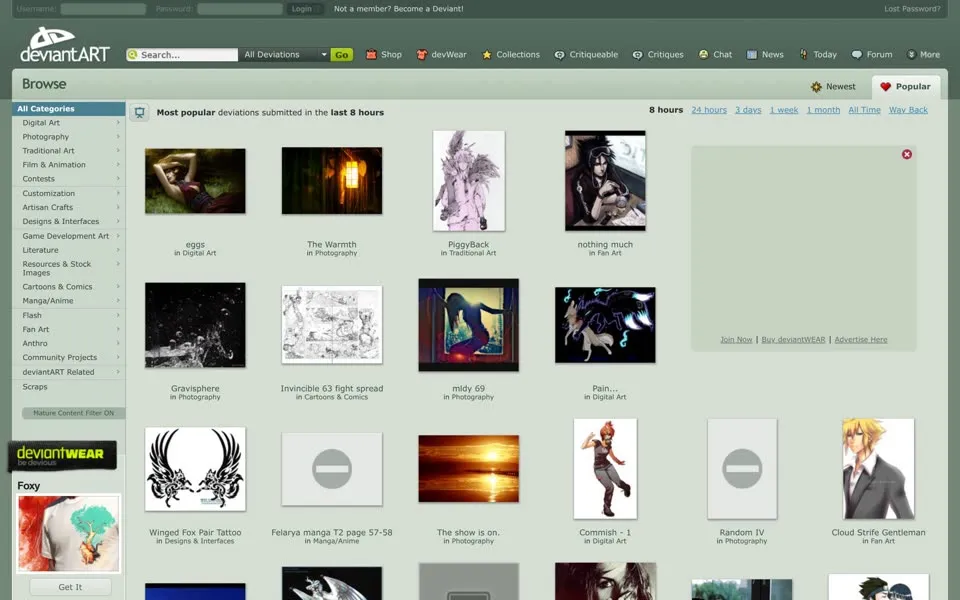Close the advertisement panel with red X
Screen dimensions: 960x600
(907, 154)
